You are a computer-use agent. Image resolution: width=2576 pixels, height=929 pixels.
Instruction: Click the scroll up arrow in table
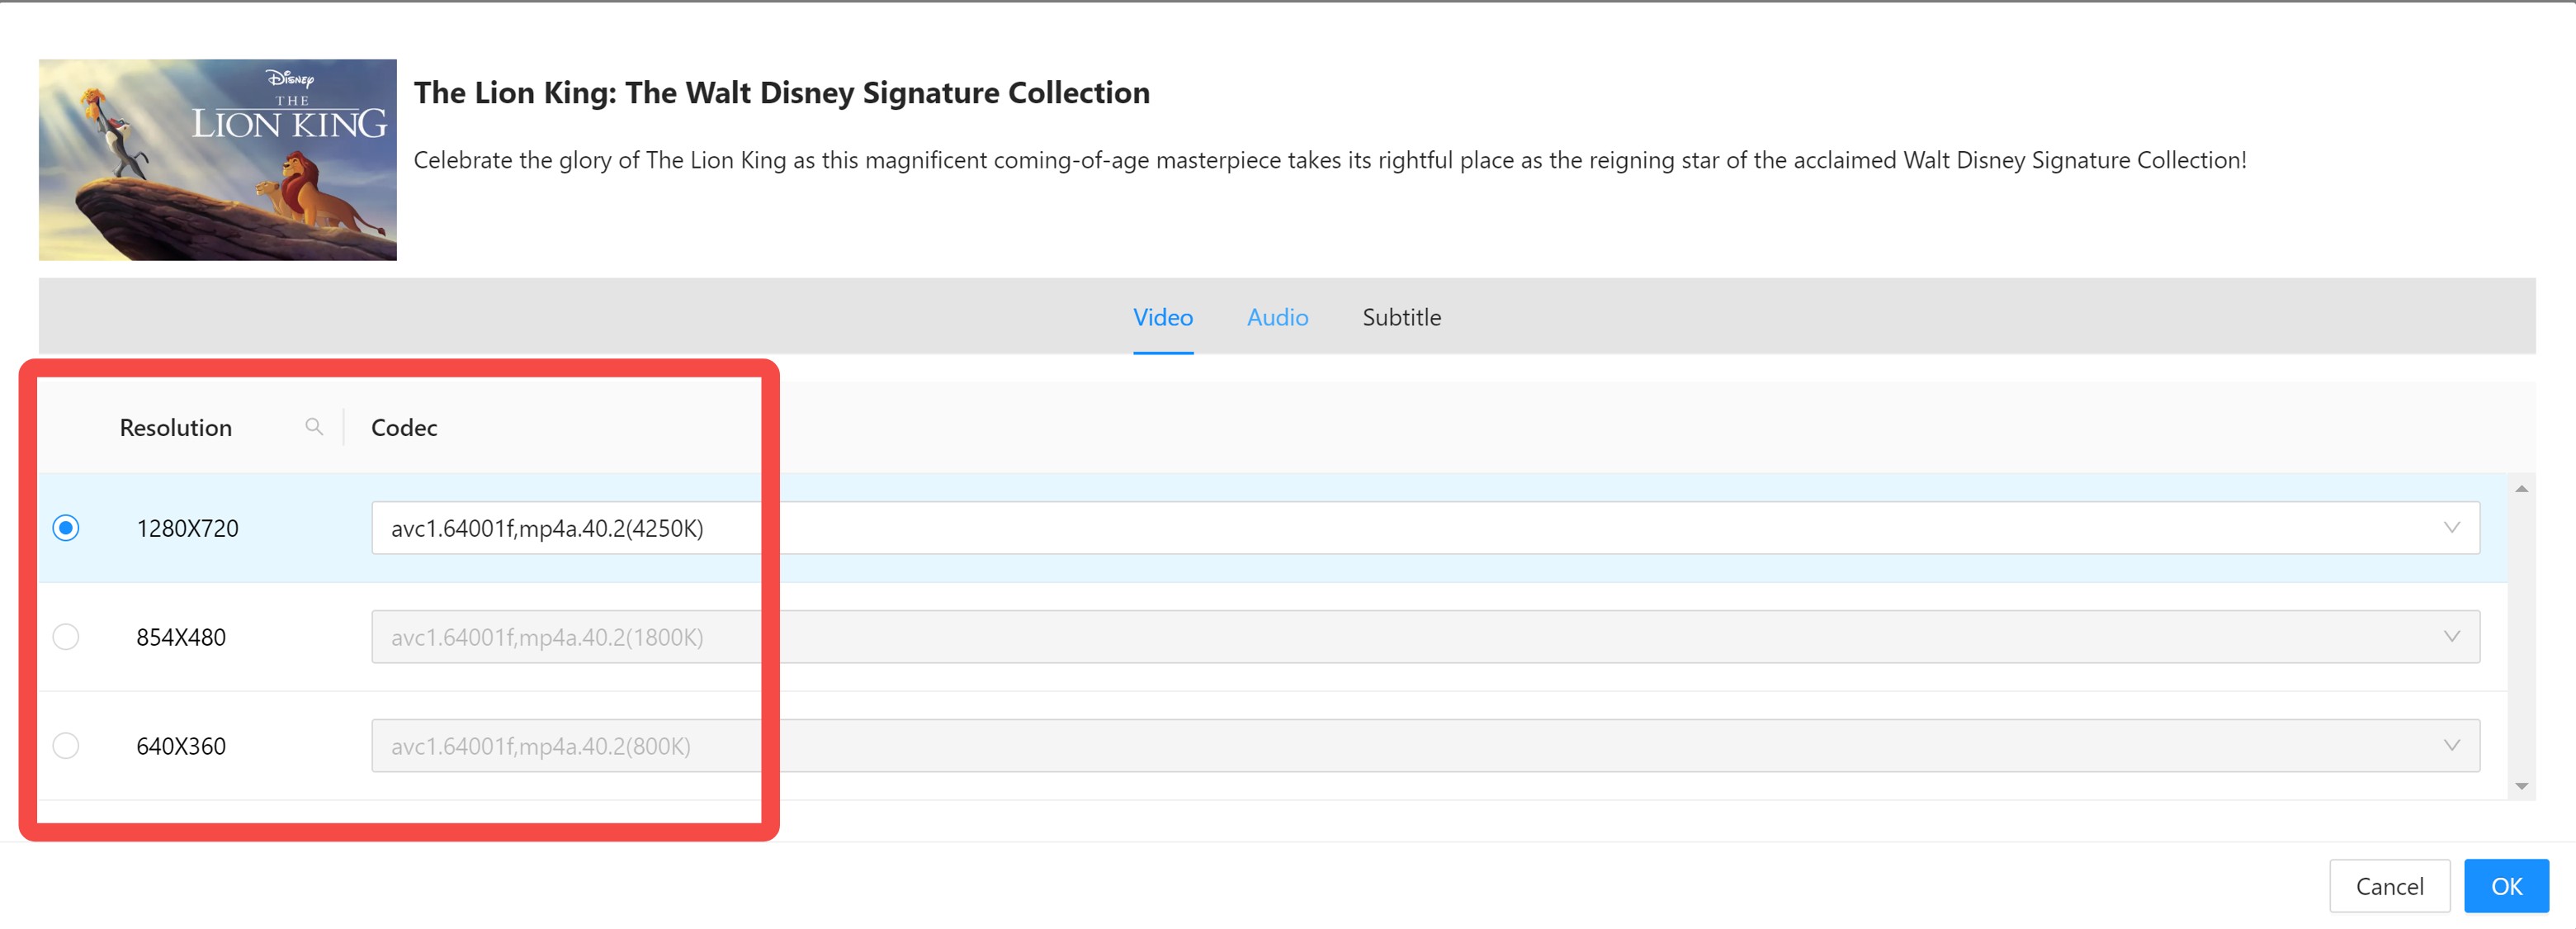coord(2521,489)
